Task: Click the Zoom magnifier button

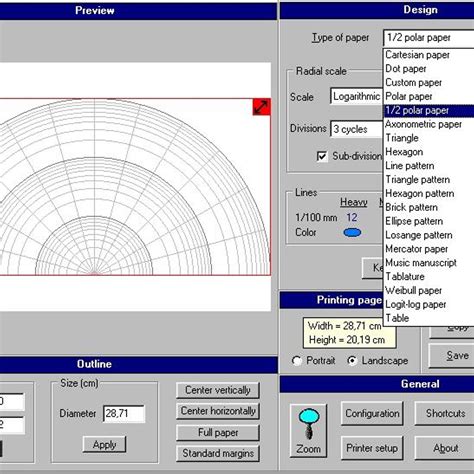Action: [308, 431]
